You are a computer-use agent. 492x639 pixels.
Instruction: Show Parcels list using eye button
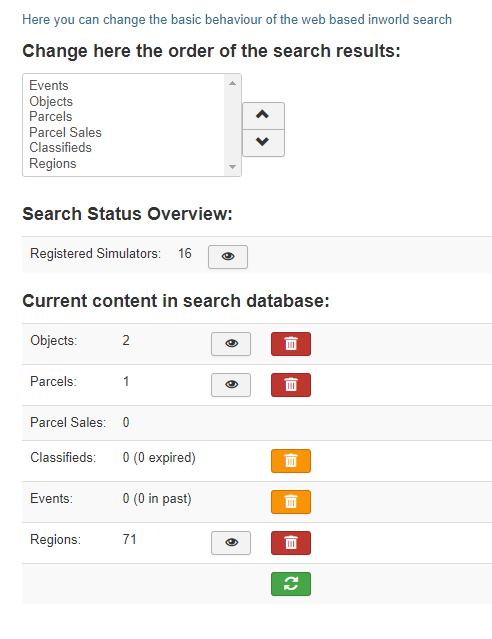click(x=231, y=385)
